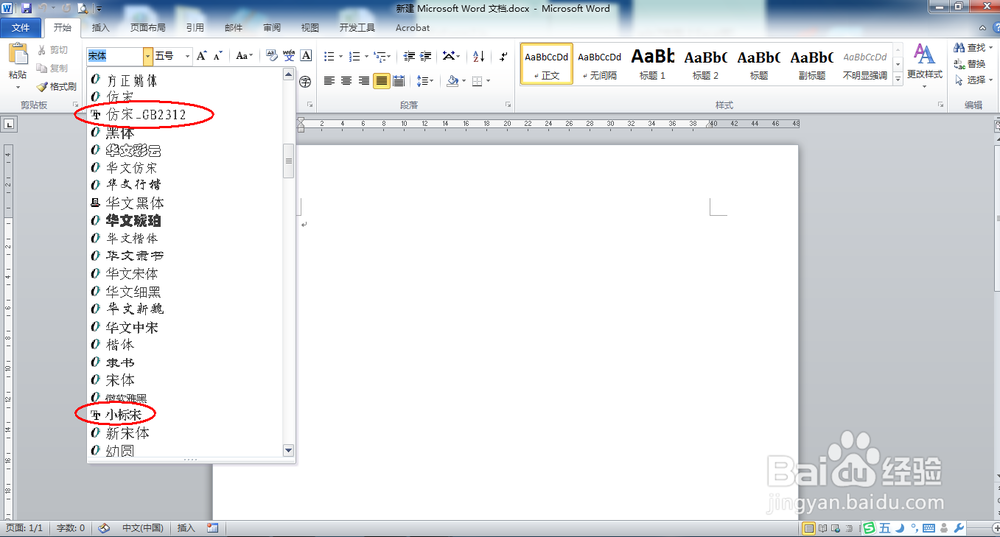Open the File (文件) tab

coord(20,27)
